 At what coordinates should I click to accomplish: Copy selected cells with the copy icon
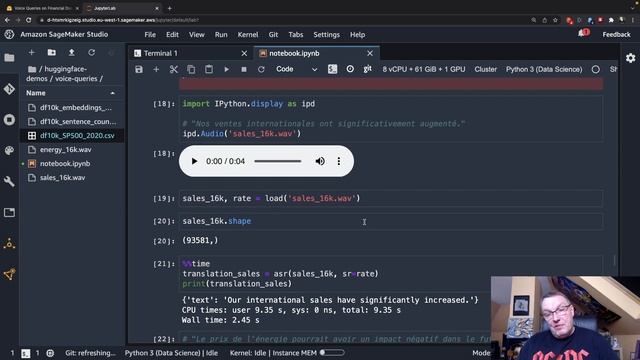[191, 69]
